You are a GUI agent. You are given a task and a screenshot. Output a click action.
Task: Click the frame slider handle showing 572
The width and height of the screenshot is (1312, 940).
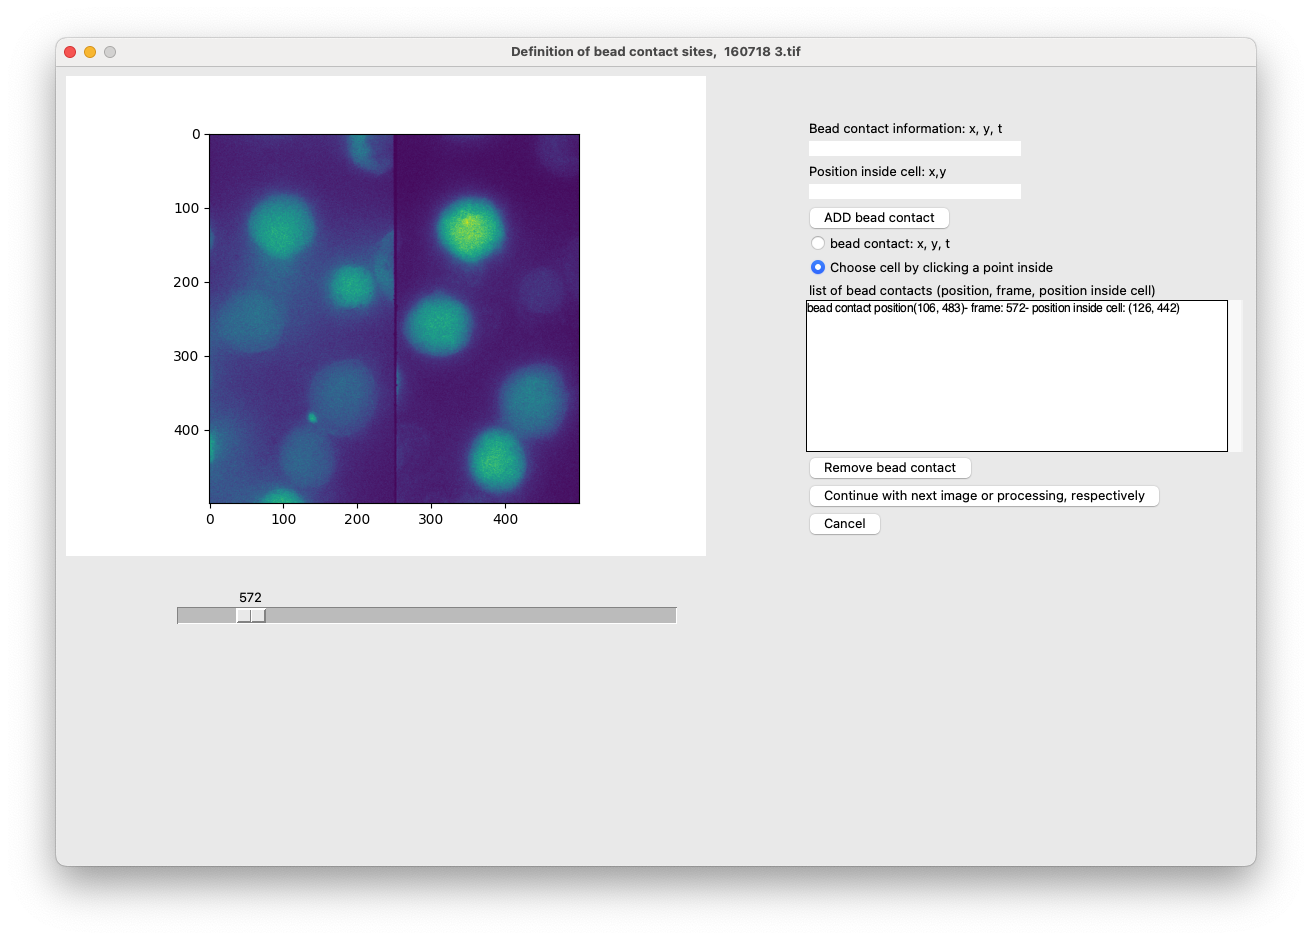tap(250, 615)
